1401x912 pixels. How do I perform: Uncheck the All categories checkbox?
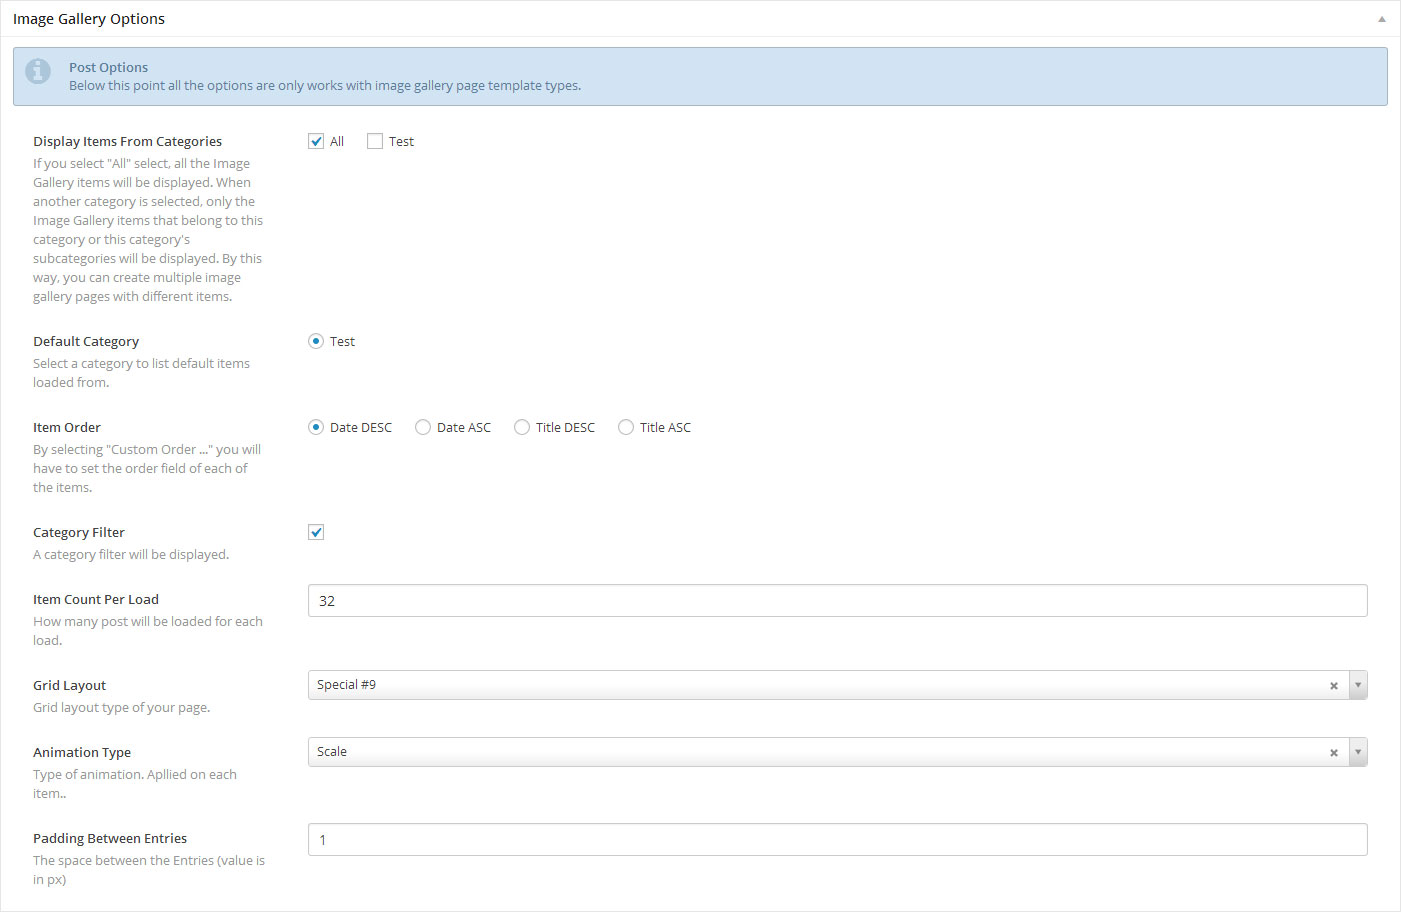pos(316,141)
